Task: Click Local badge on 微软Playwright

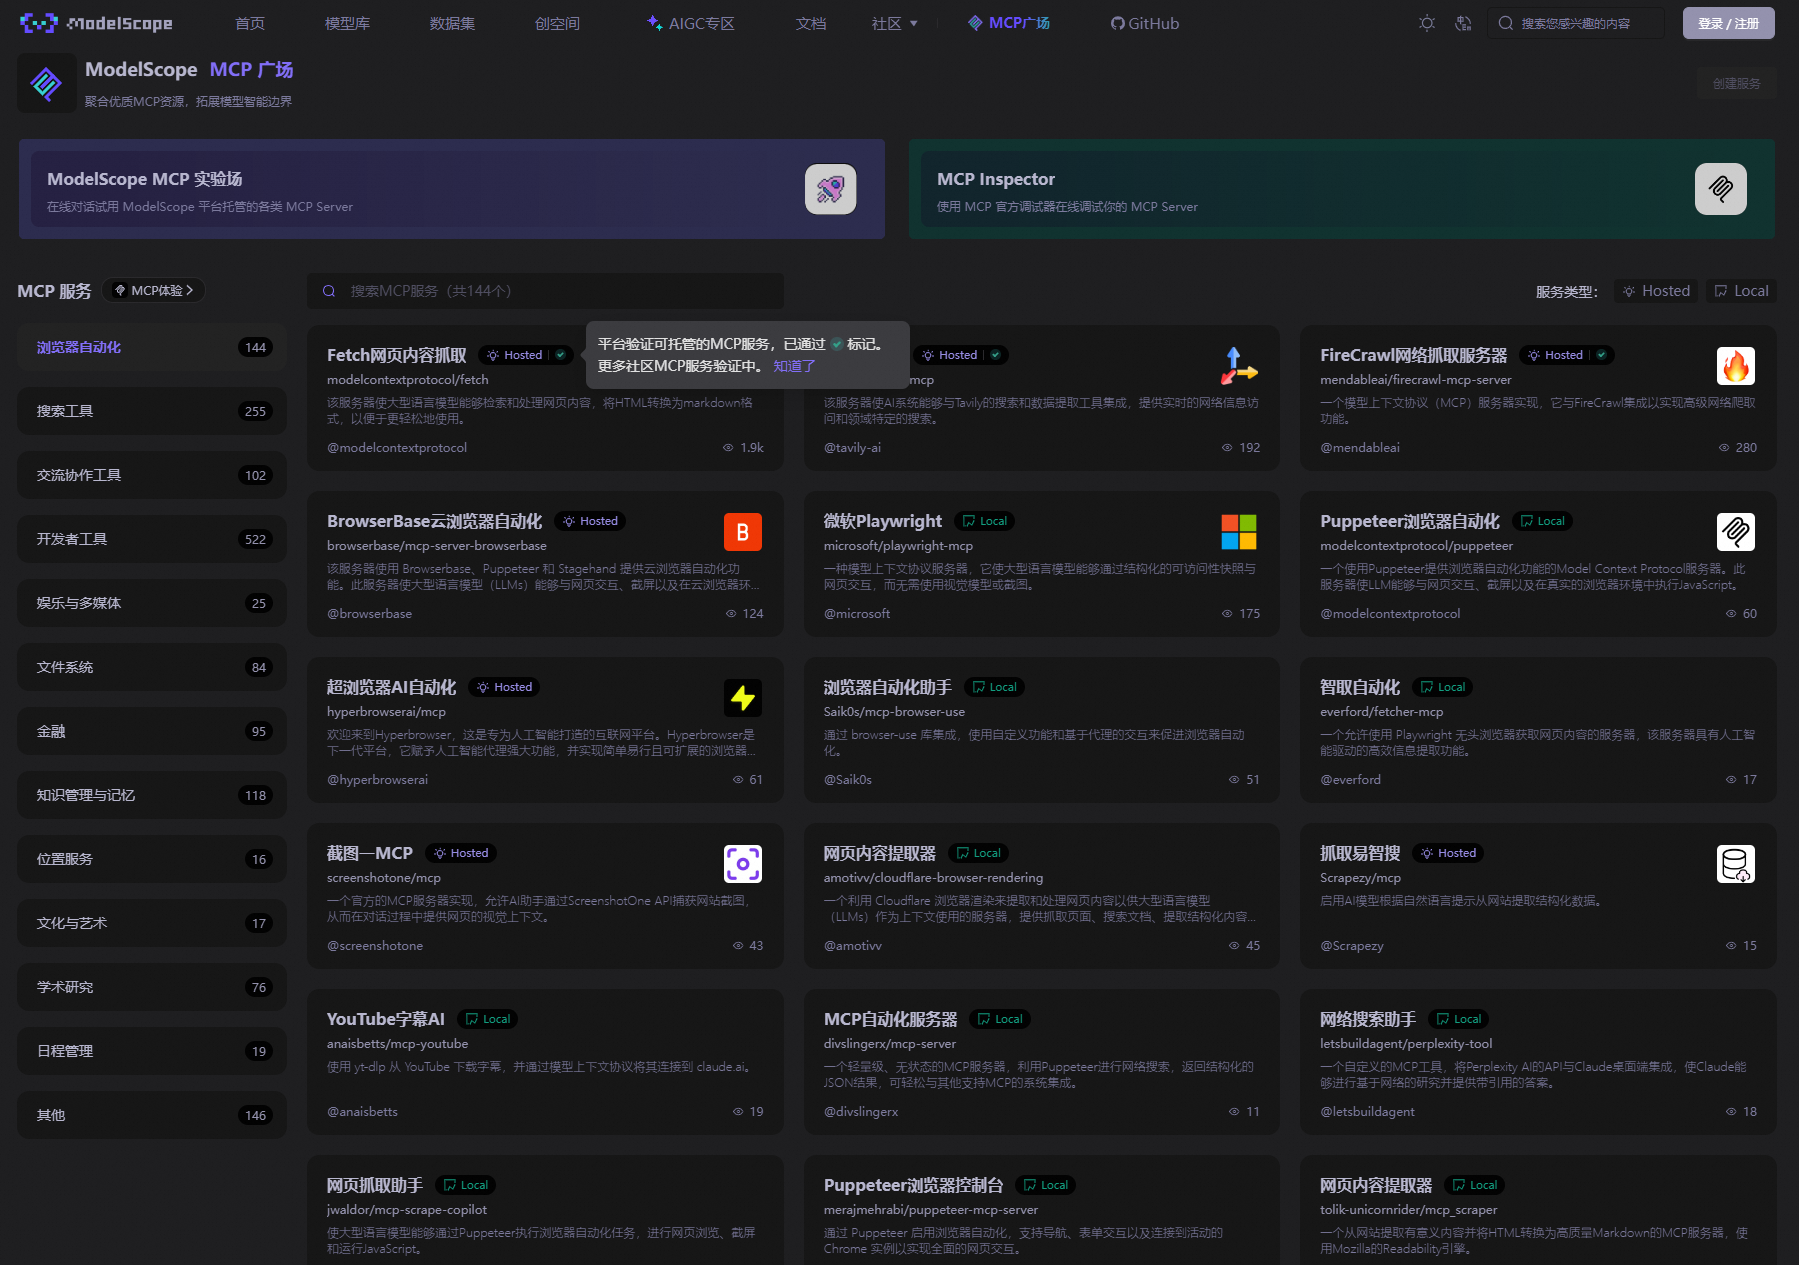Action: click(x=985, y=521)
